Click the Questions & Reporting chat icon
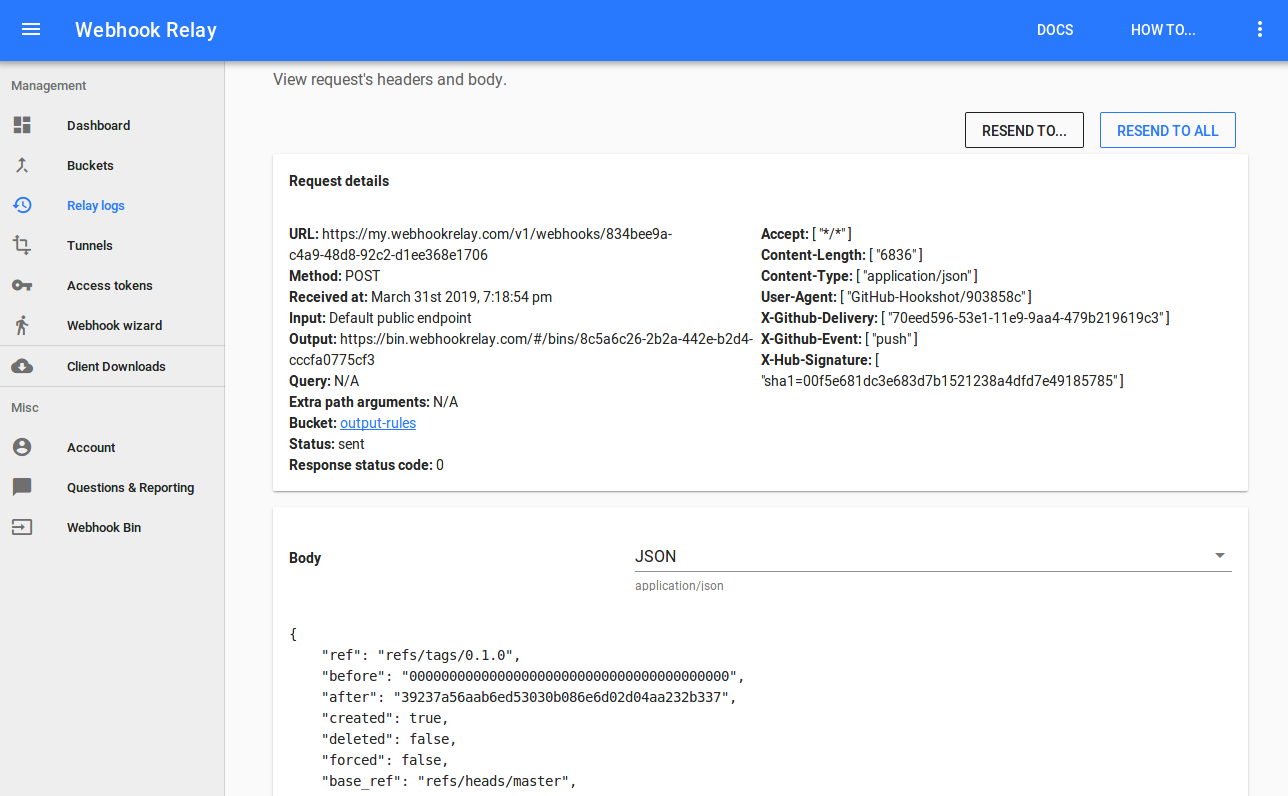Image resolution: width=1288 pixels, height=796 pixels. 22,487
